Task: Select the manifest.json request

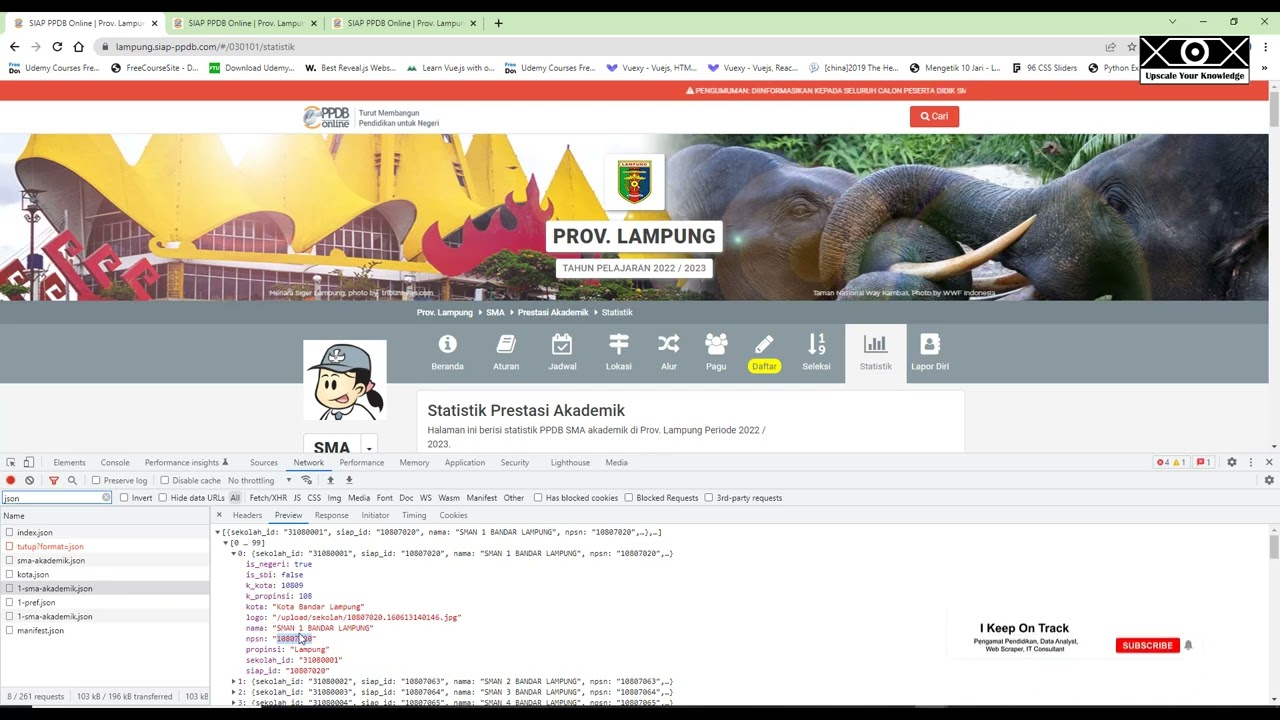Action: click(40, 631)
